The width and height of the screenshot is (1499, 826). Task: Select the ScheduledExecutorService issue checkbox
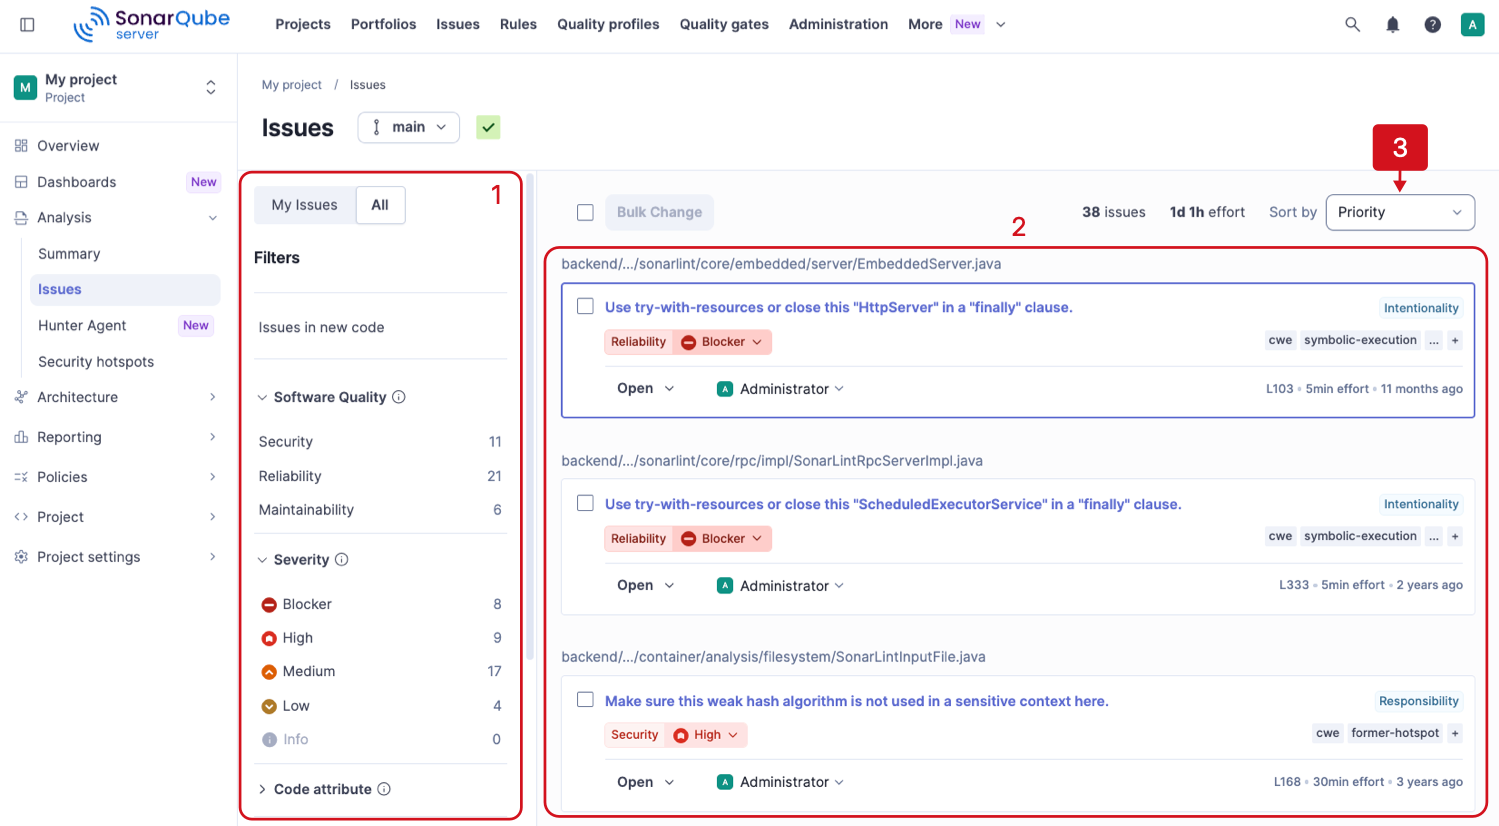point(585,503)
